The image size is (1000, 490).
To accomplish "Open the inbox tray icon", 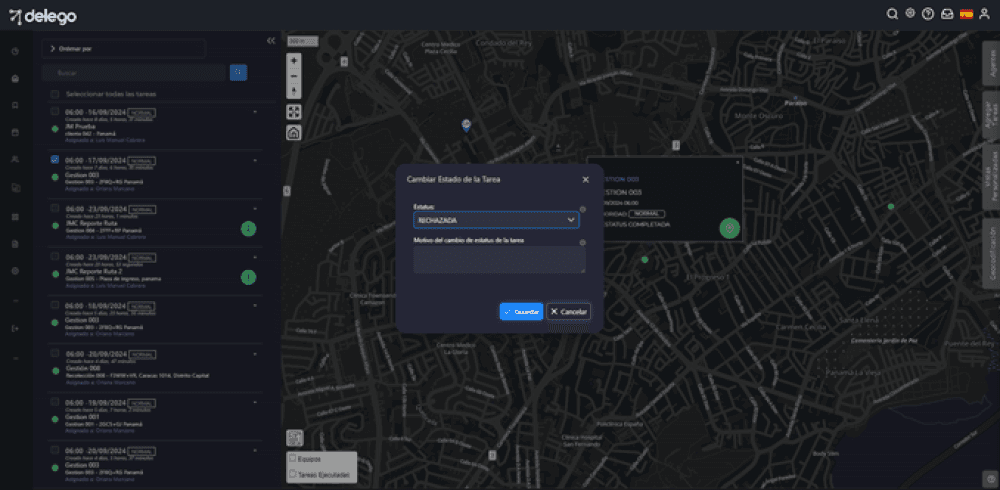I will 946,14.
